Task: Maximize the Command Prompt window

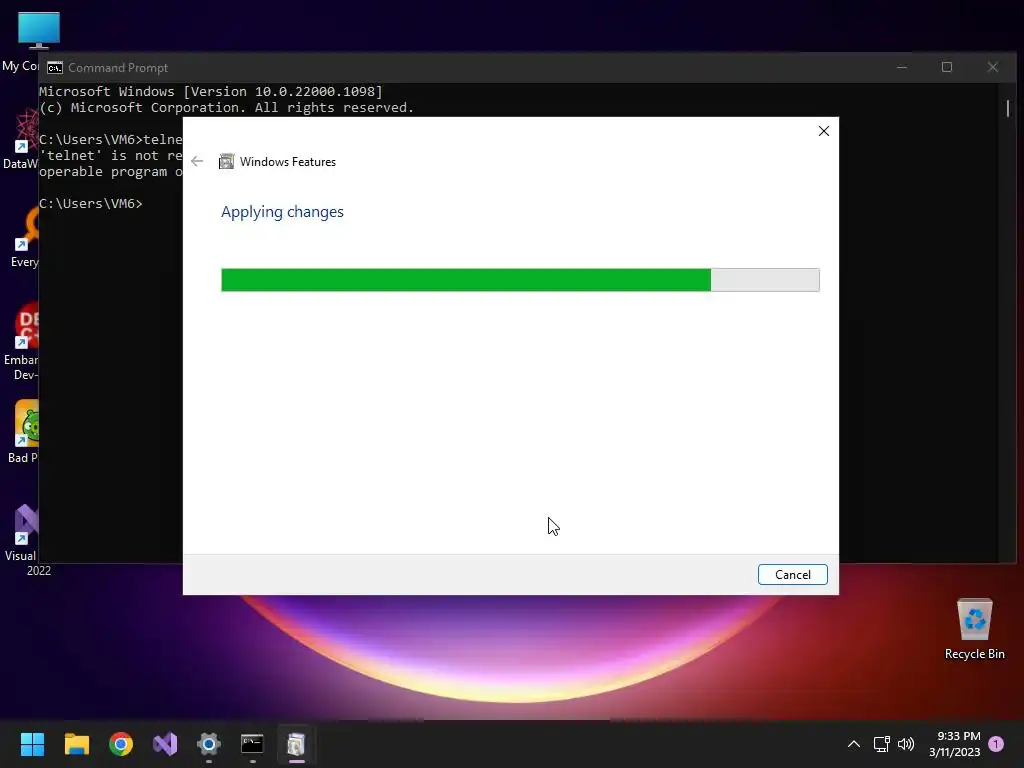Action: pos(947,67)
